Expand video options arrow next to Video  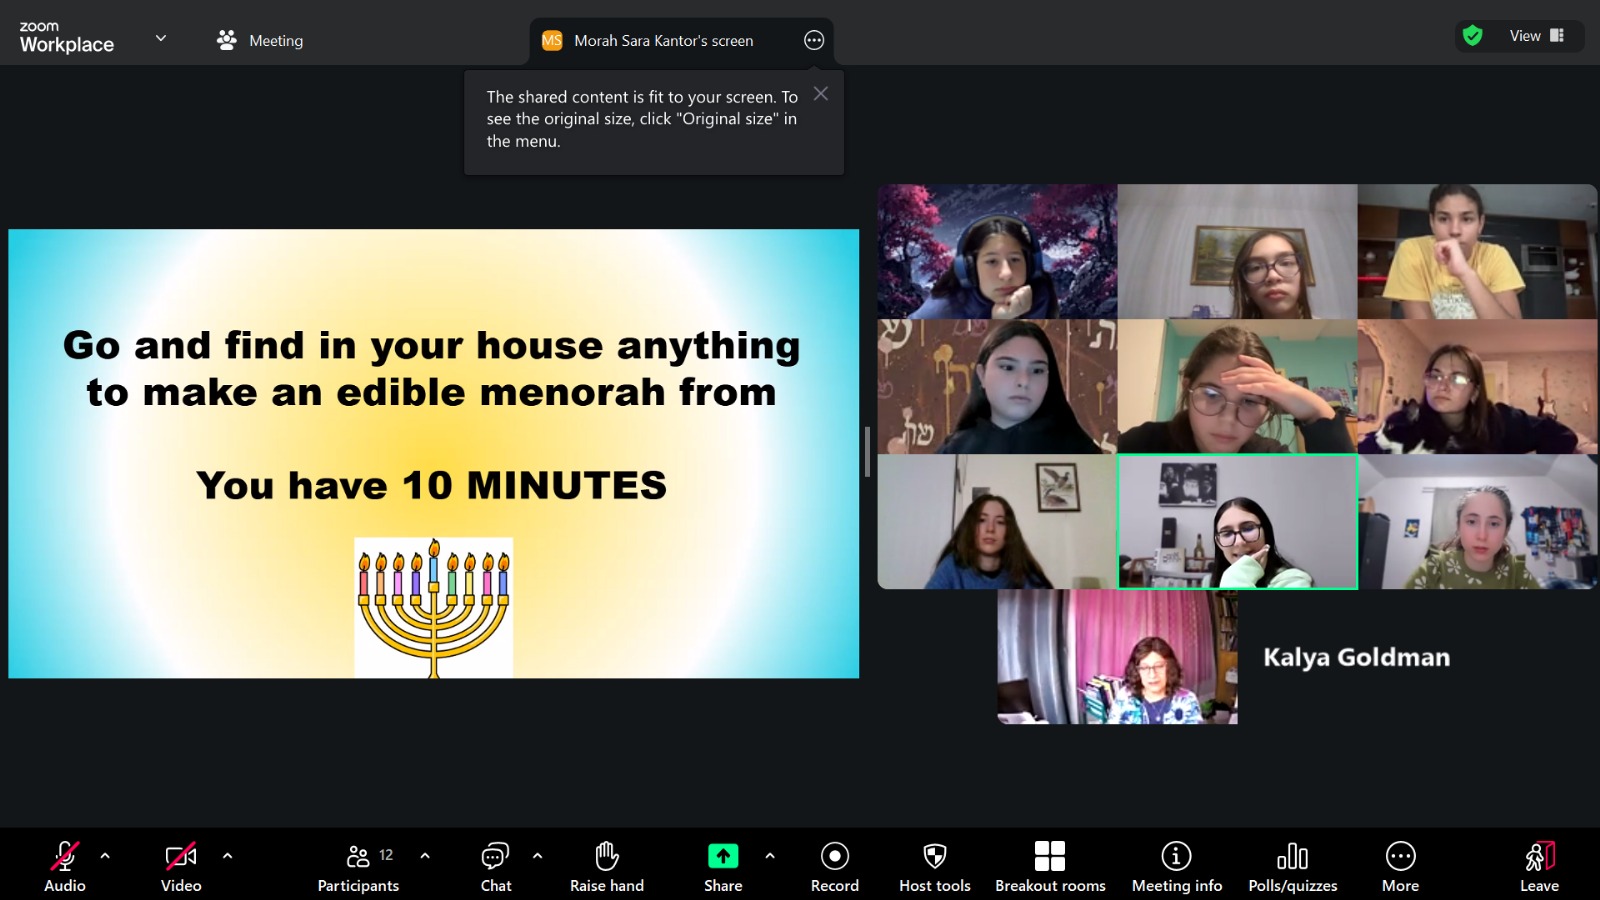(227, 856)
